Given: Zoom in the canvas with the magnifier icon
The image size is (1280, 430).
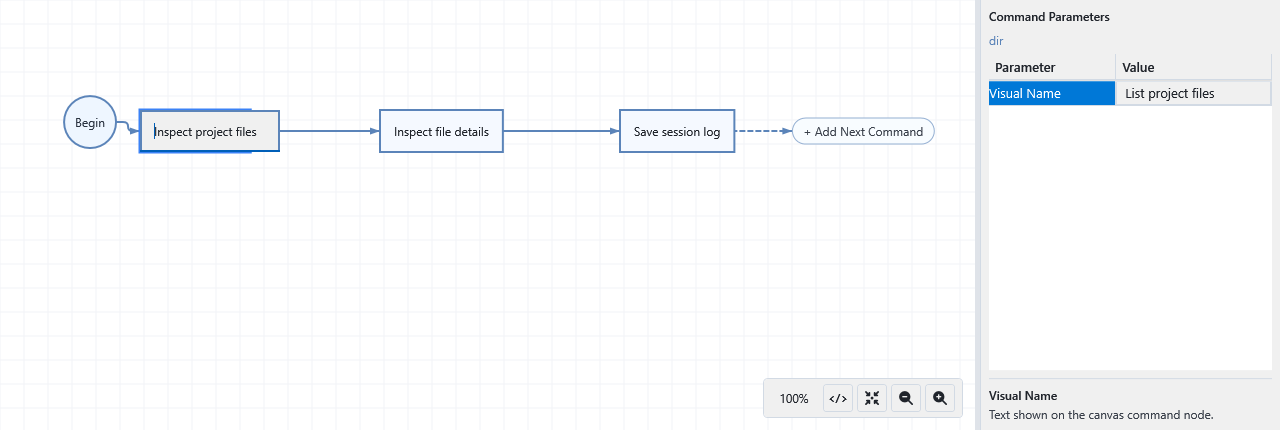Looking at the screenshot, I should tap(940, 398).
